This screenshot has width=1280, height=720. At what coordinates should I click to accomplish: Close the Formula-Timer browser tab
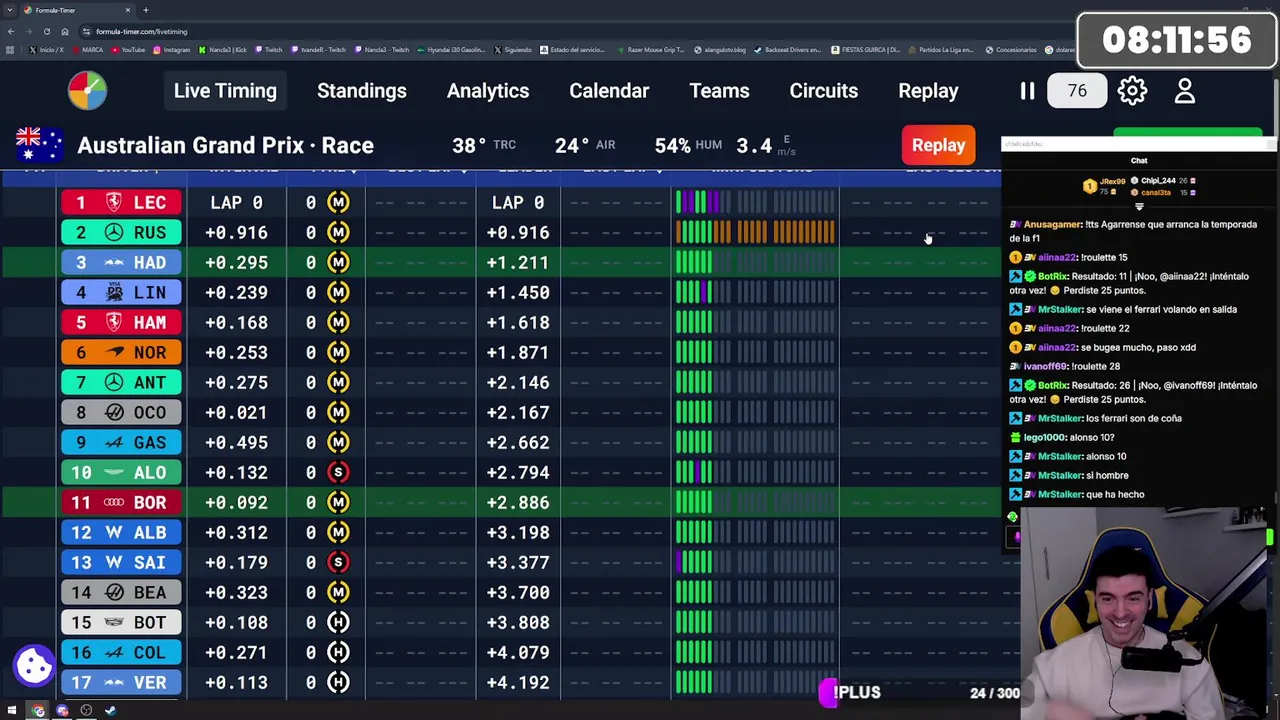click(128, 10)
